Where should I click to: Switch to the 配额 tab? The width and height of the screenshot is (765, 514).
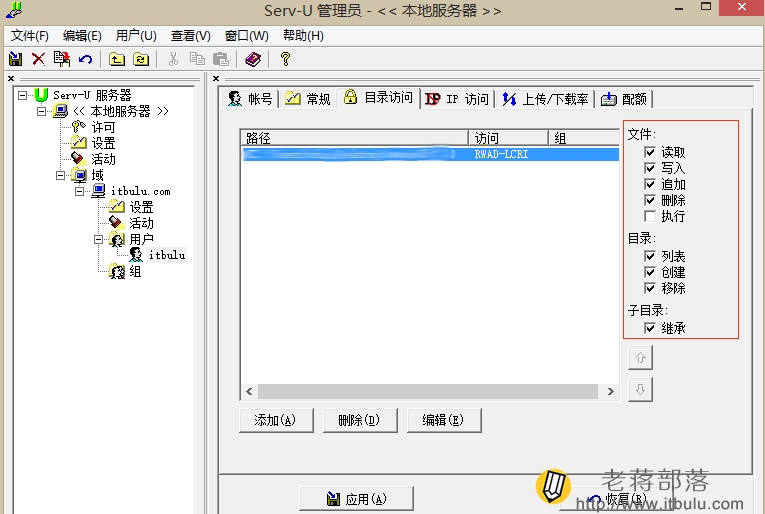tap(624, 99)
